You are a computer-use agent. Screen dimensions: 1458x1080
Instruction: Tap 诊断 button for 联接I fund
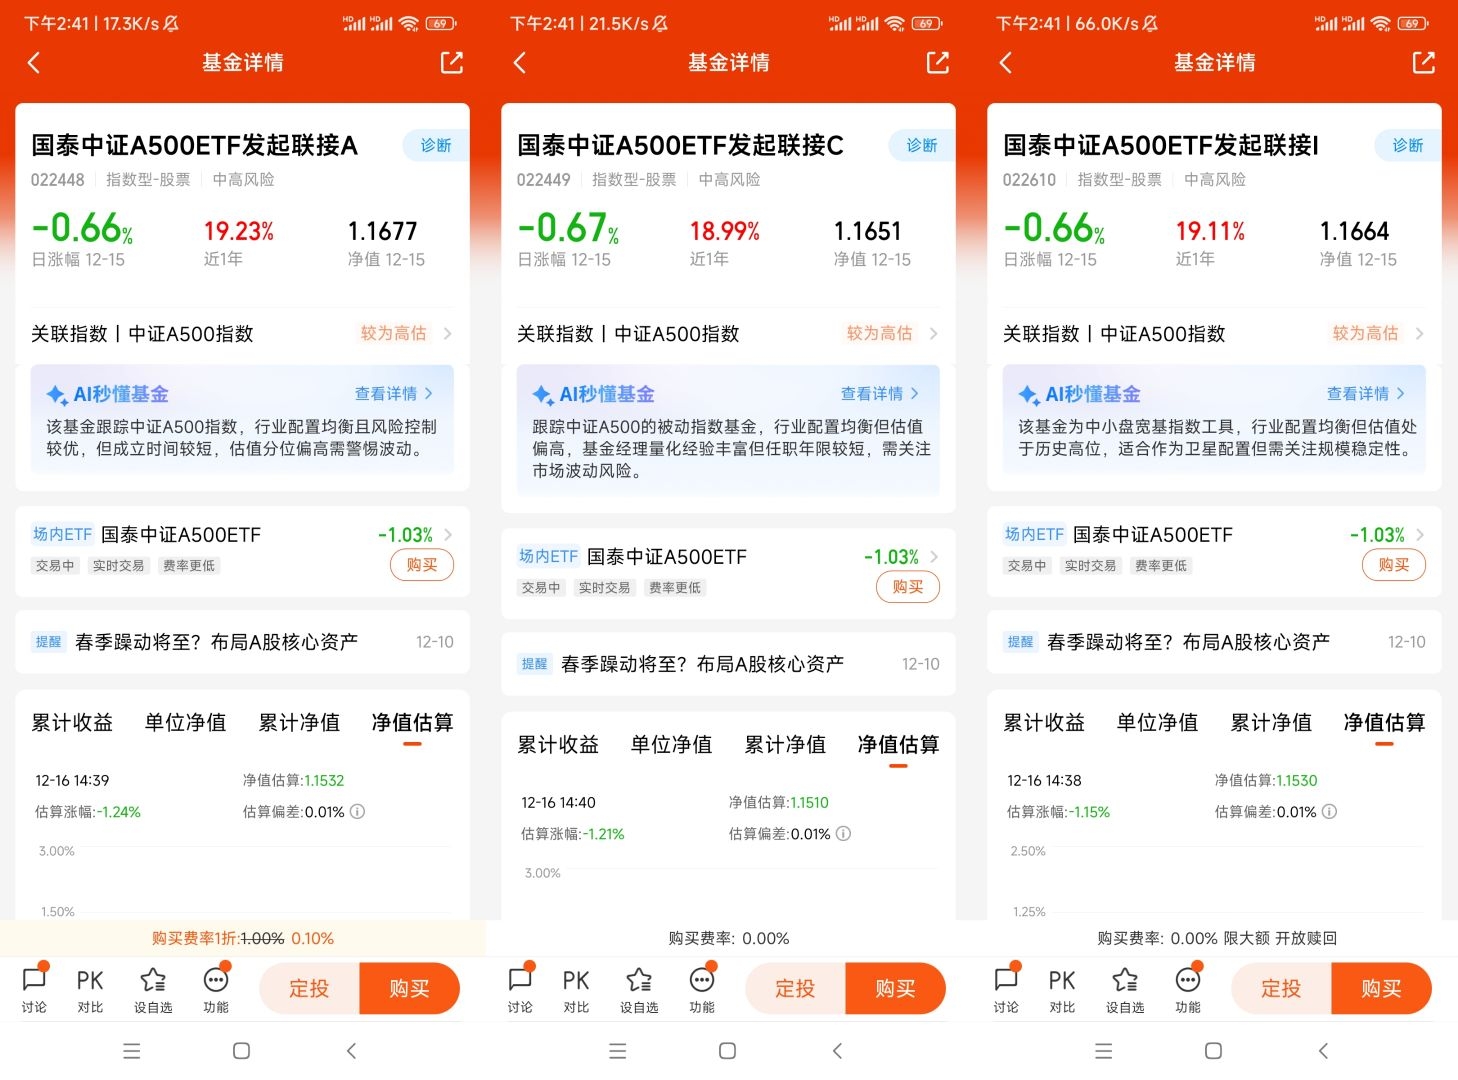pos(1407,146)
